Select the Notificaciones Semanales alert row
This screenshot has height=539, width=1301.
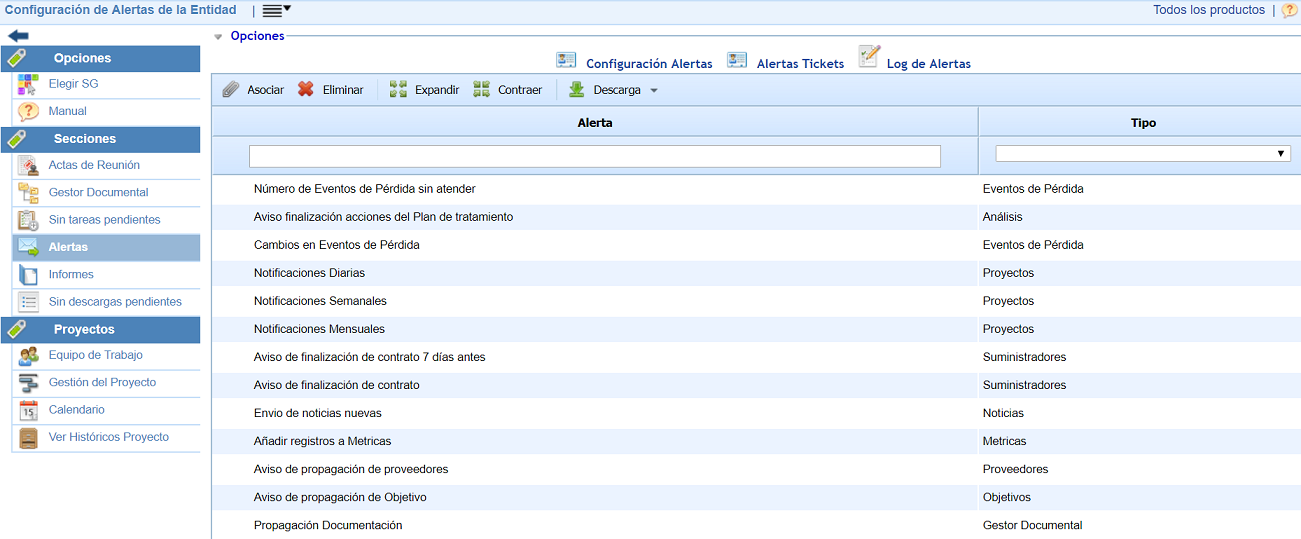click(320, 301)
